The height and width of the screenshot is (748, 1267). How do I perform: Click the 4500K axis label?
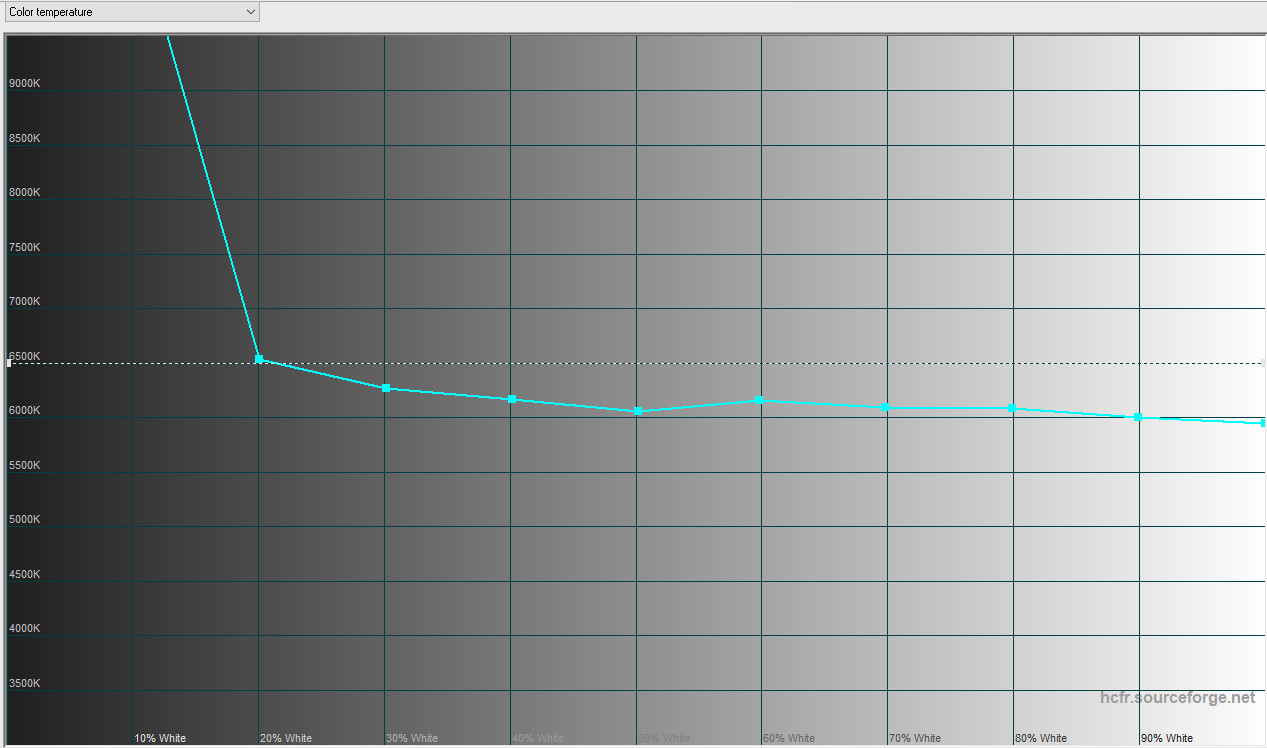[24, 575]
